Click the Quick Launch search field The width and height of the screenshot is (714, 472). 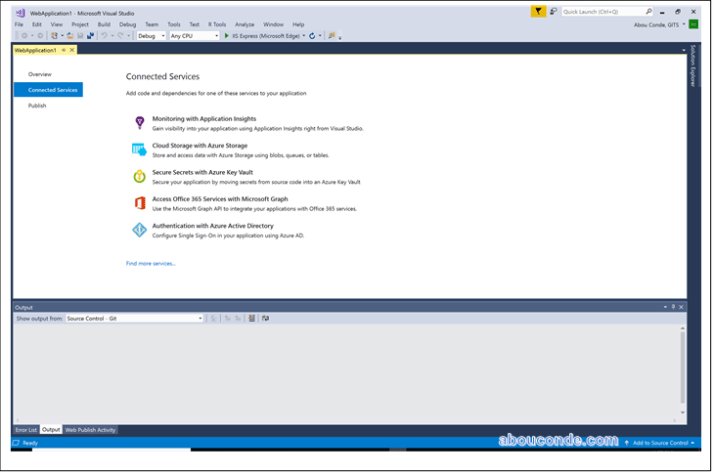click(602, 11)
